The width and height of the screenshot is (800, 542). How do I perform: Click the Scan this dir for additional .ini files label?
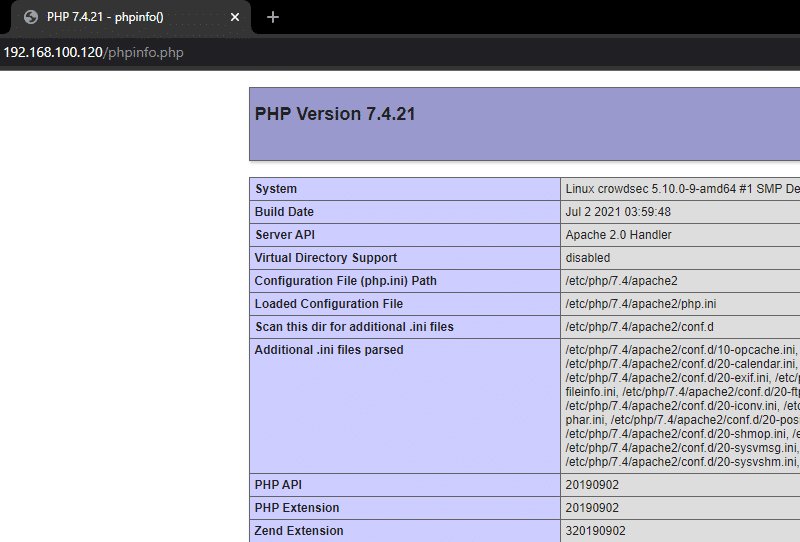(x=354, y=327)
